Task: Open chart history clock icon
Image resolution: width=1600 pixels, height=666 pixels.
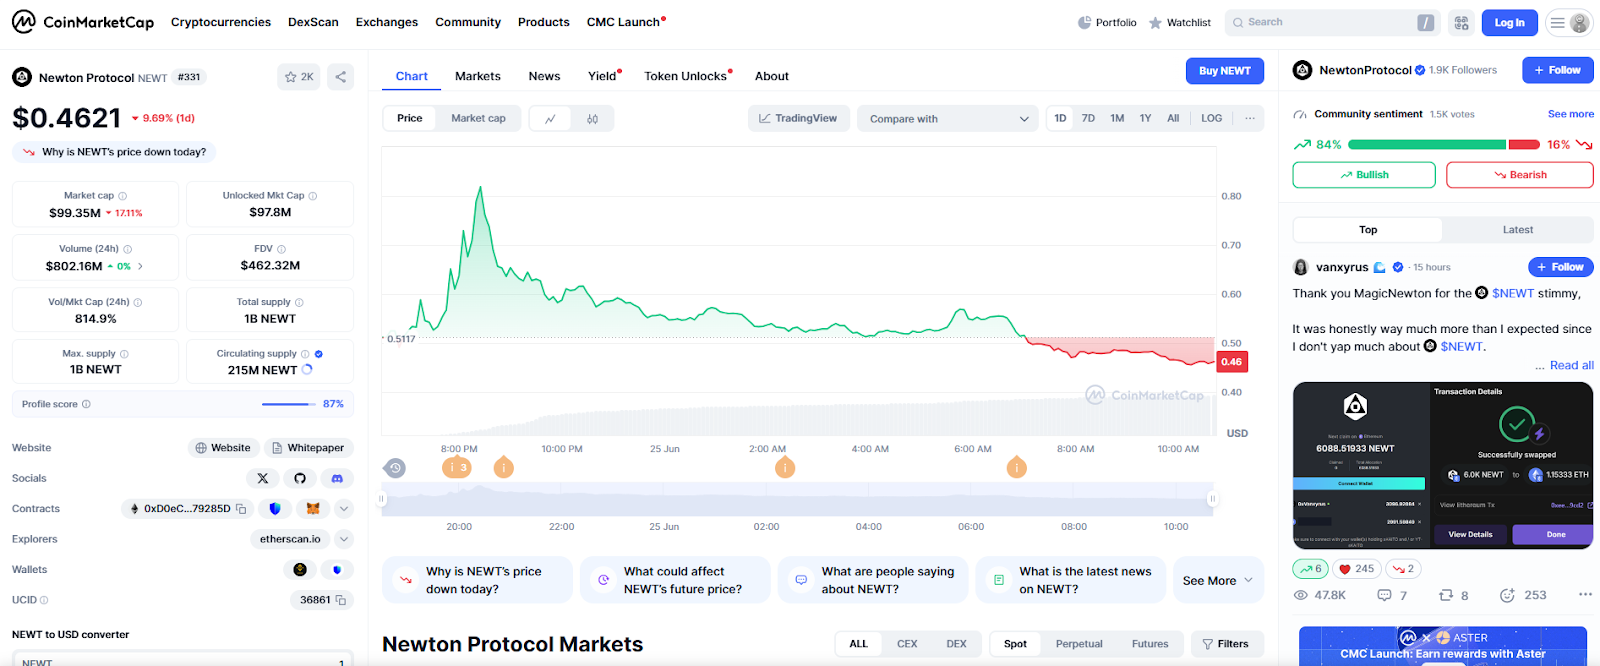Action: 395,468
